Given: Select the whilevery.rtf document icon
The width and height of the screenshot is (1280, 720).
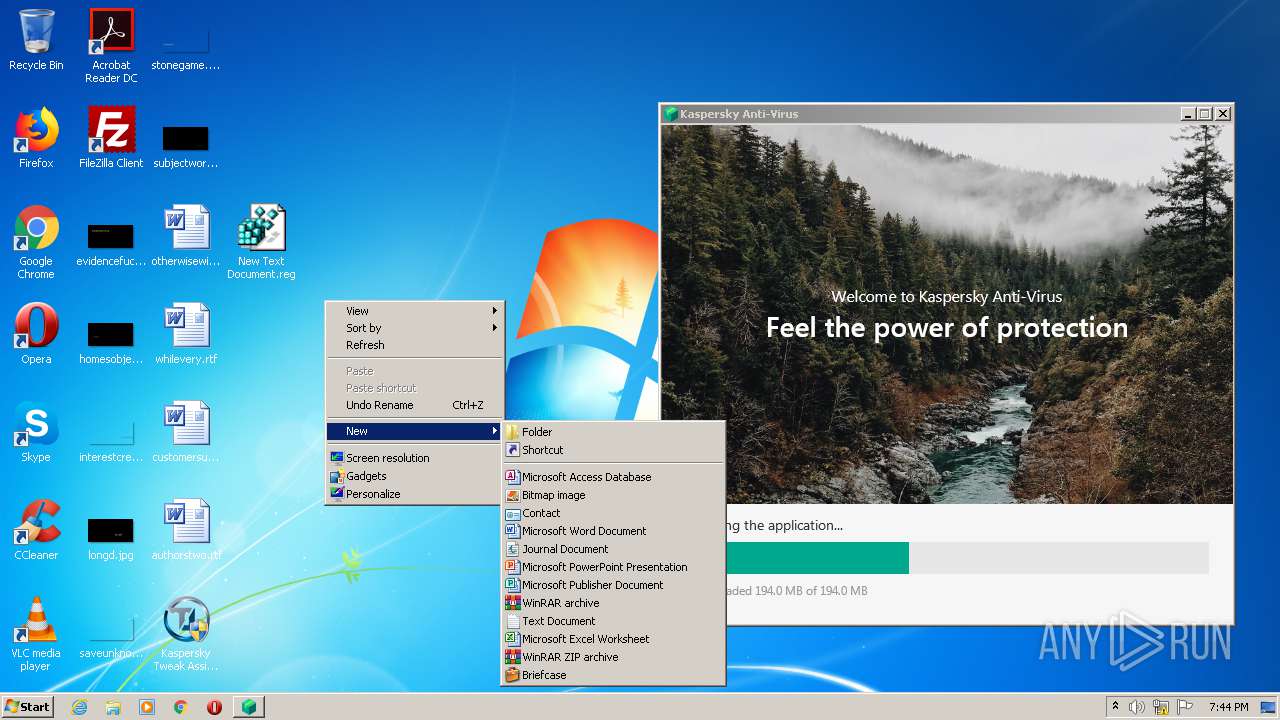Looking at the screenshot, I should [185, 334].
